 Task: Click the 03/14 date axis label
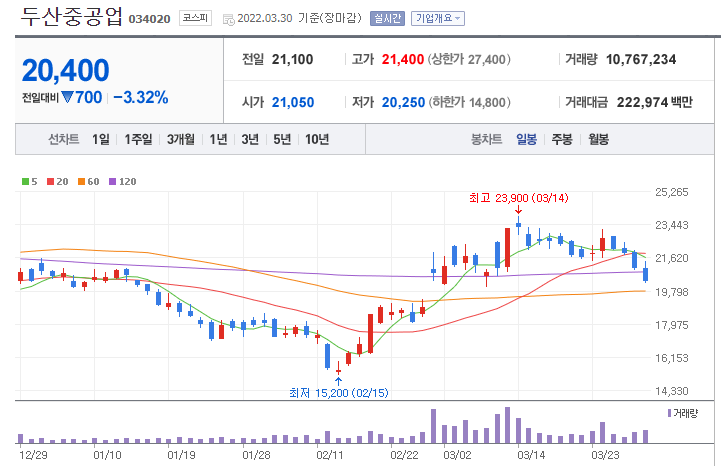tap(531, 455)
